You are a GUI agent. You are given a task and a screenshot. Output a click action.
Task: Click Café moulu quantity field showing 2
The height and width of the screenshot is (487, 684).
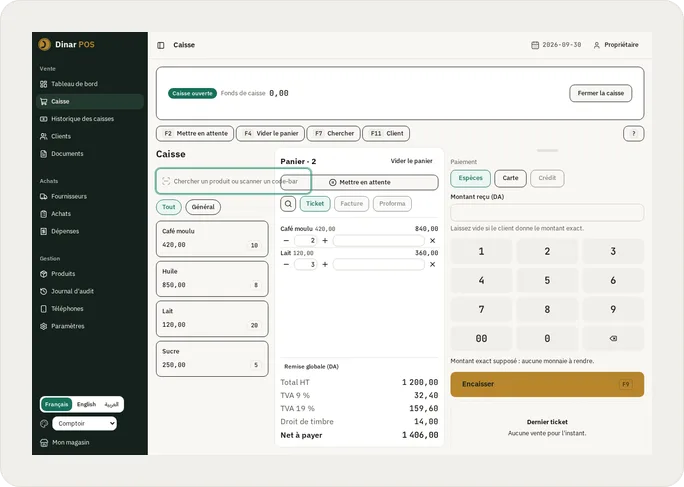(x=305, y=240)
